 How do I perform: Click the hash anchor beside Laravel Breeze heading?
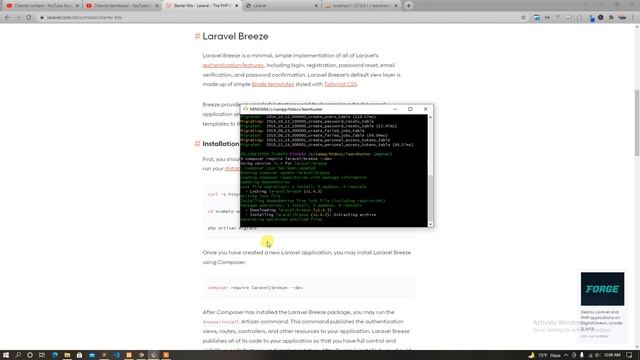click(197, 36)
